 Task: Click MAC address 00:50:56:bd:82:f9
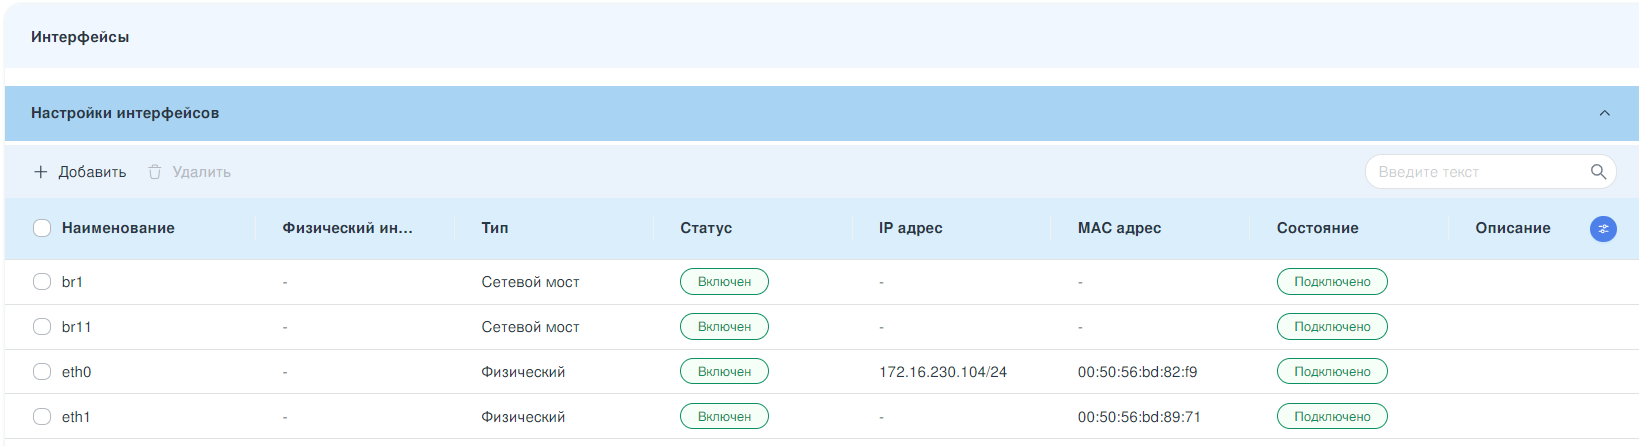pyautogui.click(x=1137, y=372)
